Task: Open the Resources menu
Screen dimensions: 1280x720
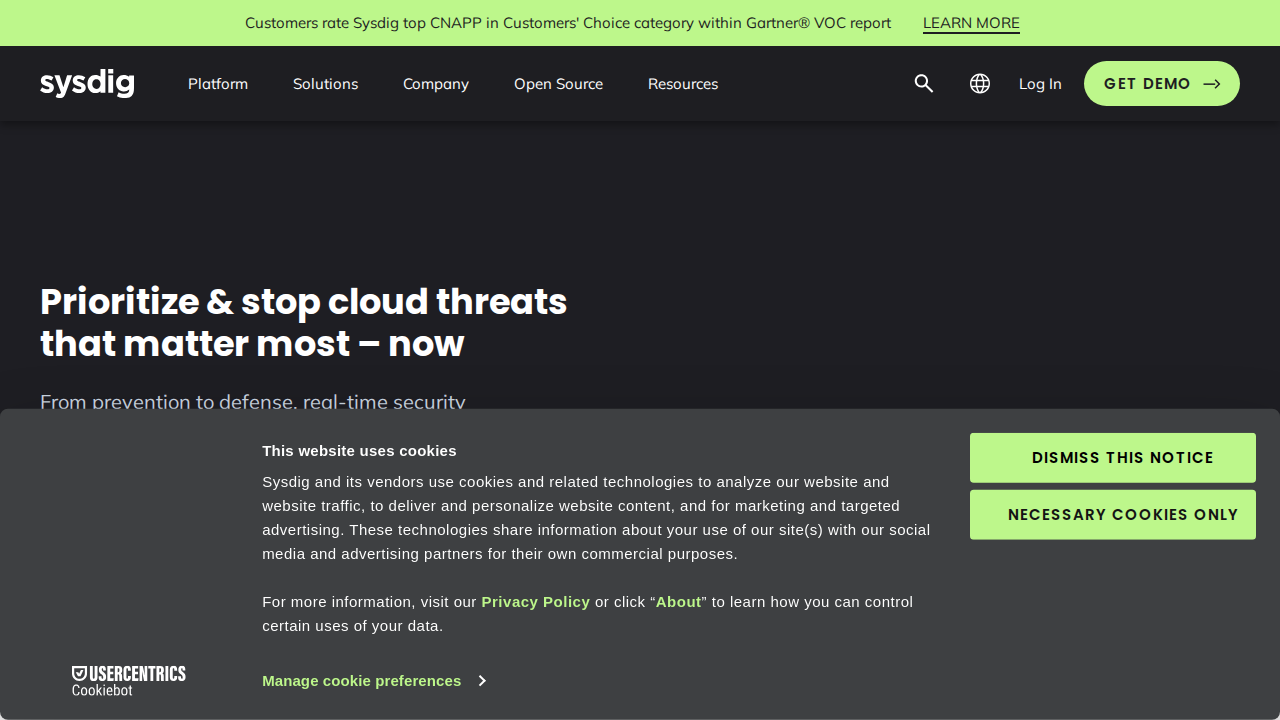Action: tap(683, 84)
